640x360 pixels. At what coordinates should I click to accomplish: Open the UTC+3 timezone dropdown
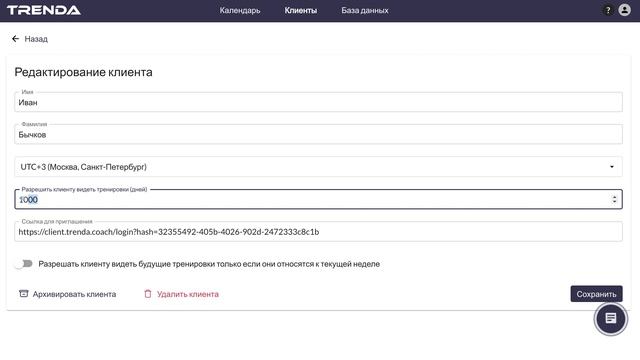coord(318,167)
